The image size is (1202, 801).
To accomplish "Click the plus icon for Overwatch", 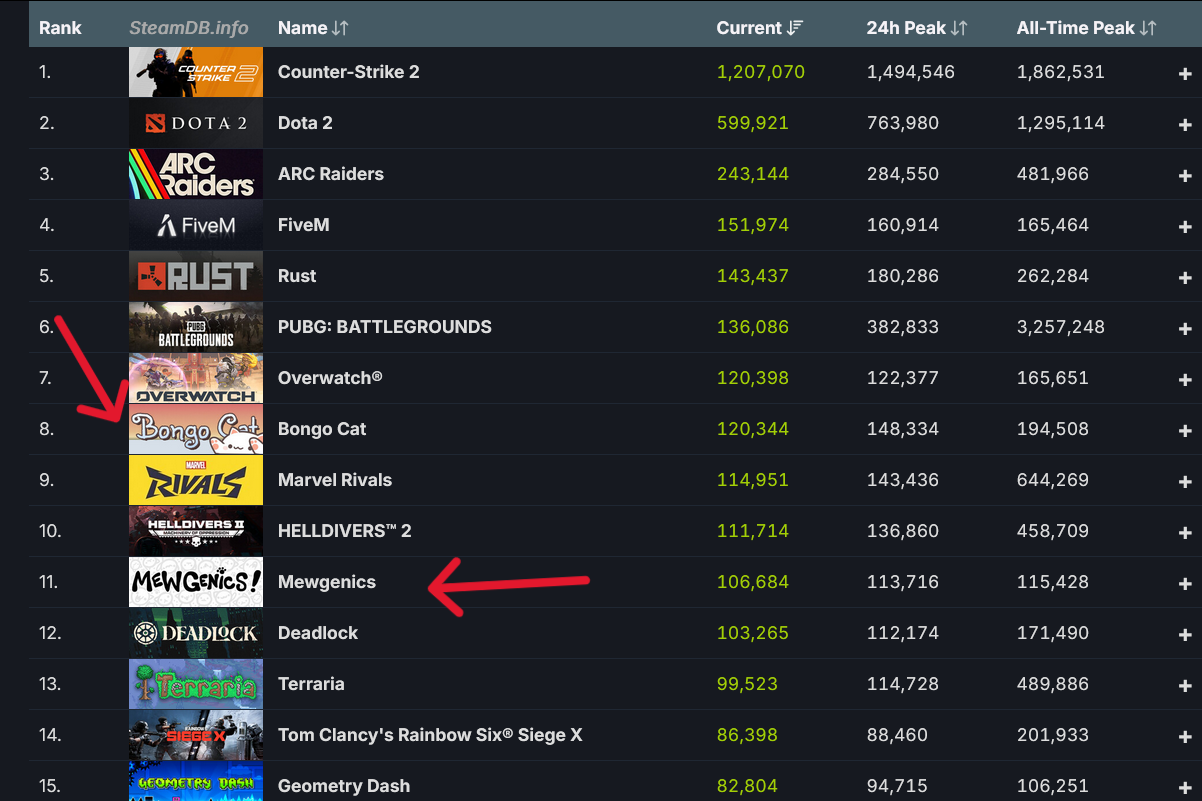I will point(1185,379).
